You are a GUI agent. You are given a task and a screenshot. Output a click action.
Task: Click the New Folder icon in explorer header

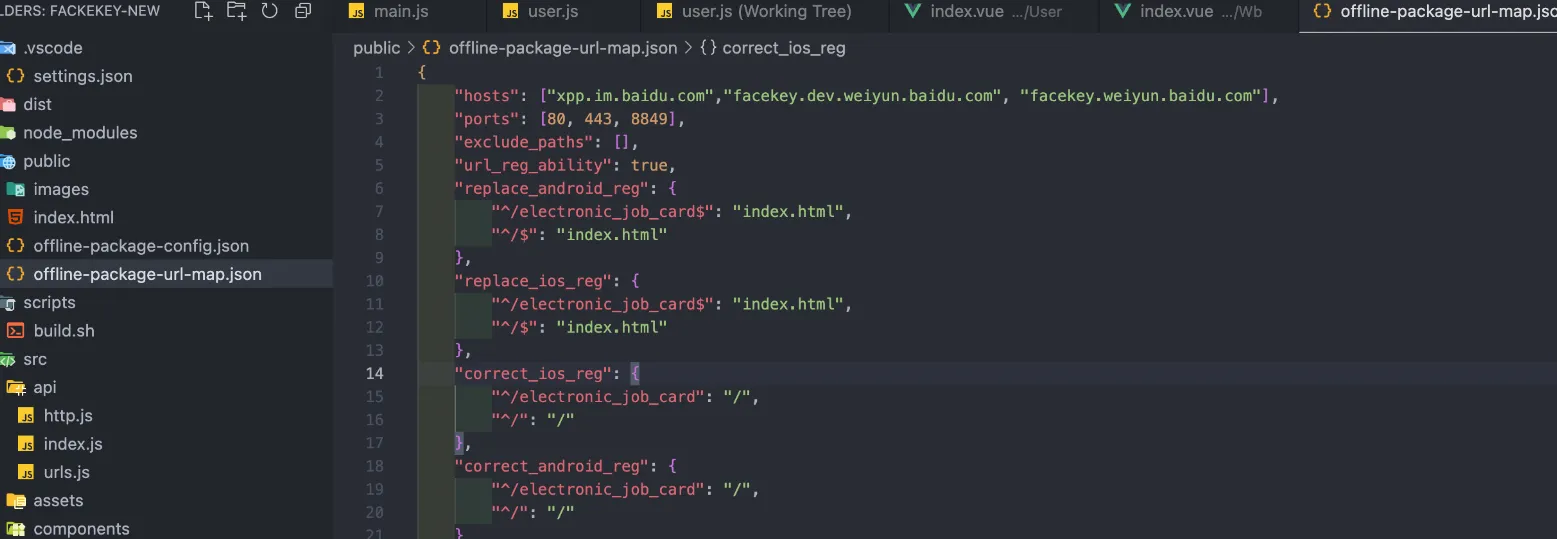(236, 12)
